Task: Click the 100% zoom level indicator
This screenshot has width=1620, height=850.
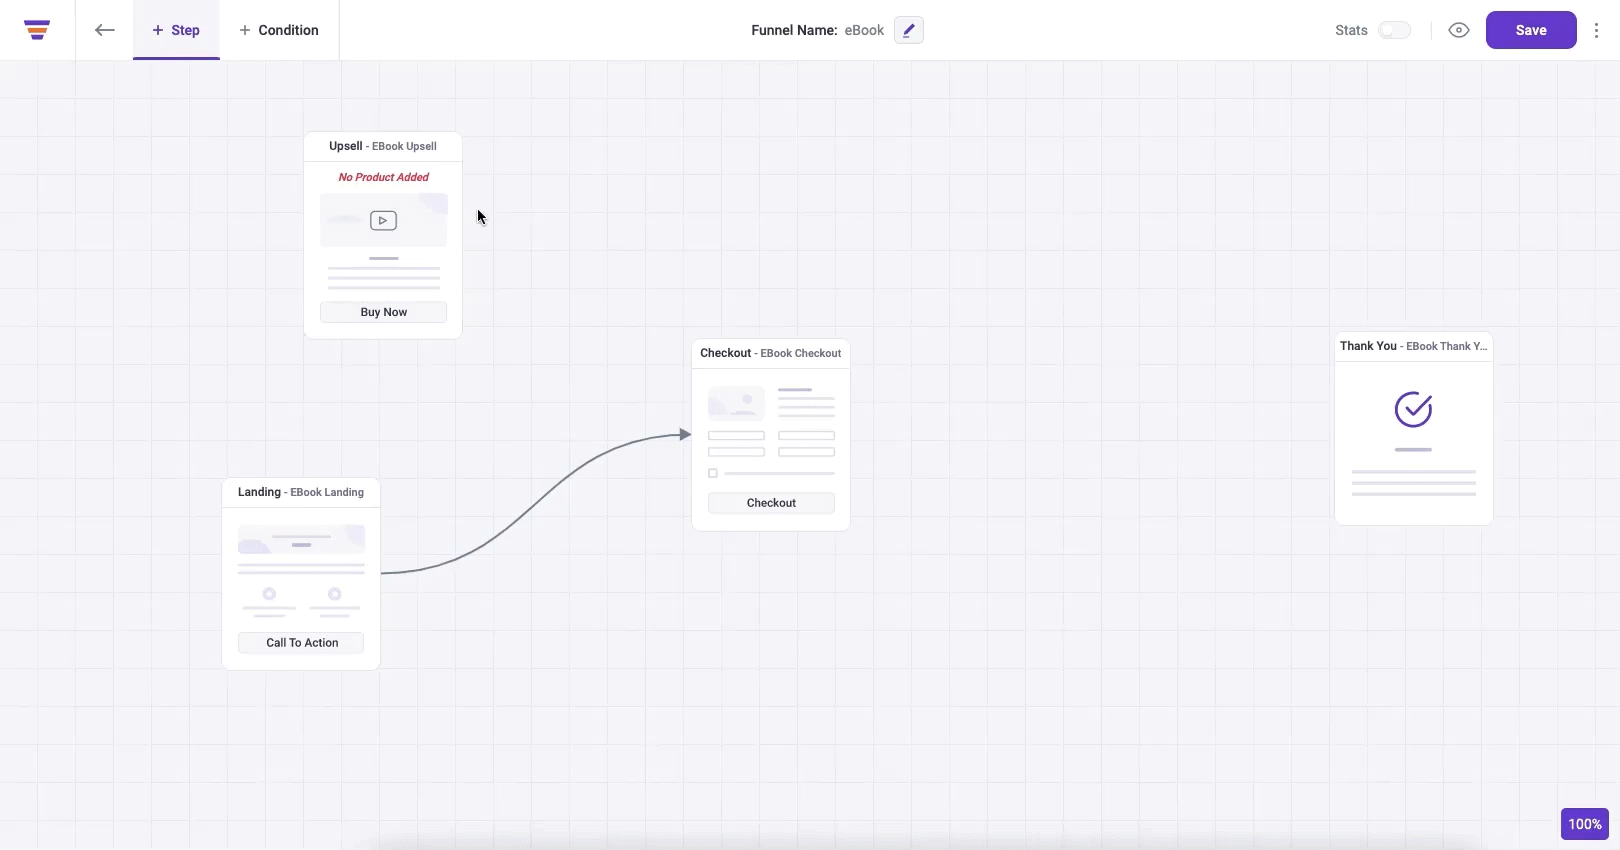Action: pyautogui.click(x=1584, y=824)
